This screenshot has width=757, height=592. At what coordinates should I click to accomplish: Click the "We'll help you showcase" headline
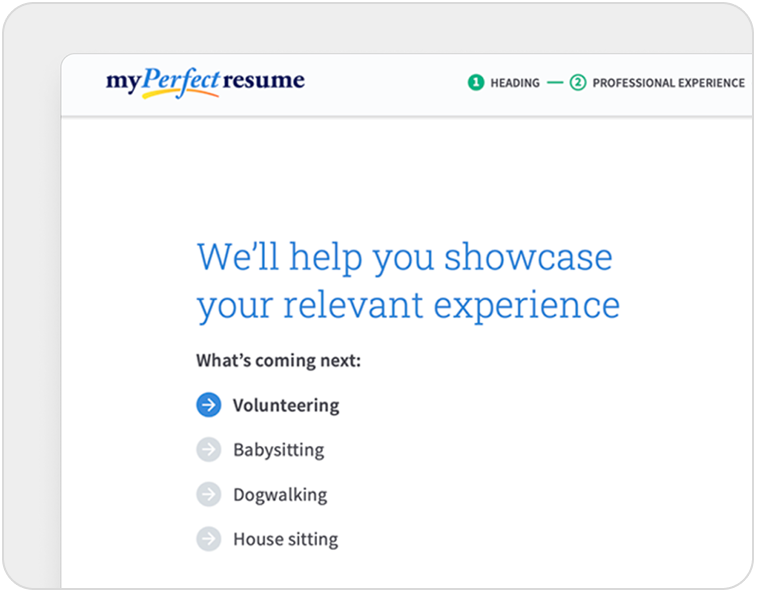coord(405,257)
